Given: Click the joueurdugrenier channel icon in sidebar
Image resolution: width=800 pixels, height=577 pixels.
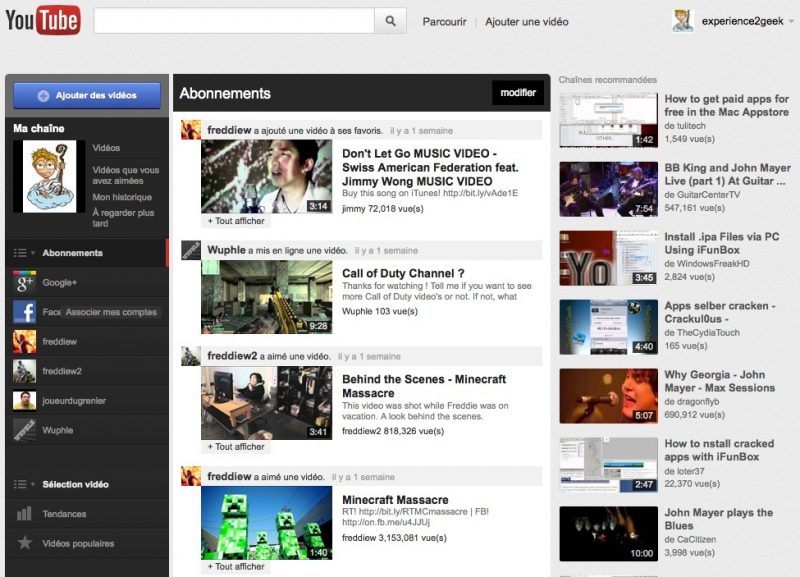Looking at the screenshot, I should pos(24,400).
